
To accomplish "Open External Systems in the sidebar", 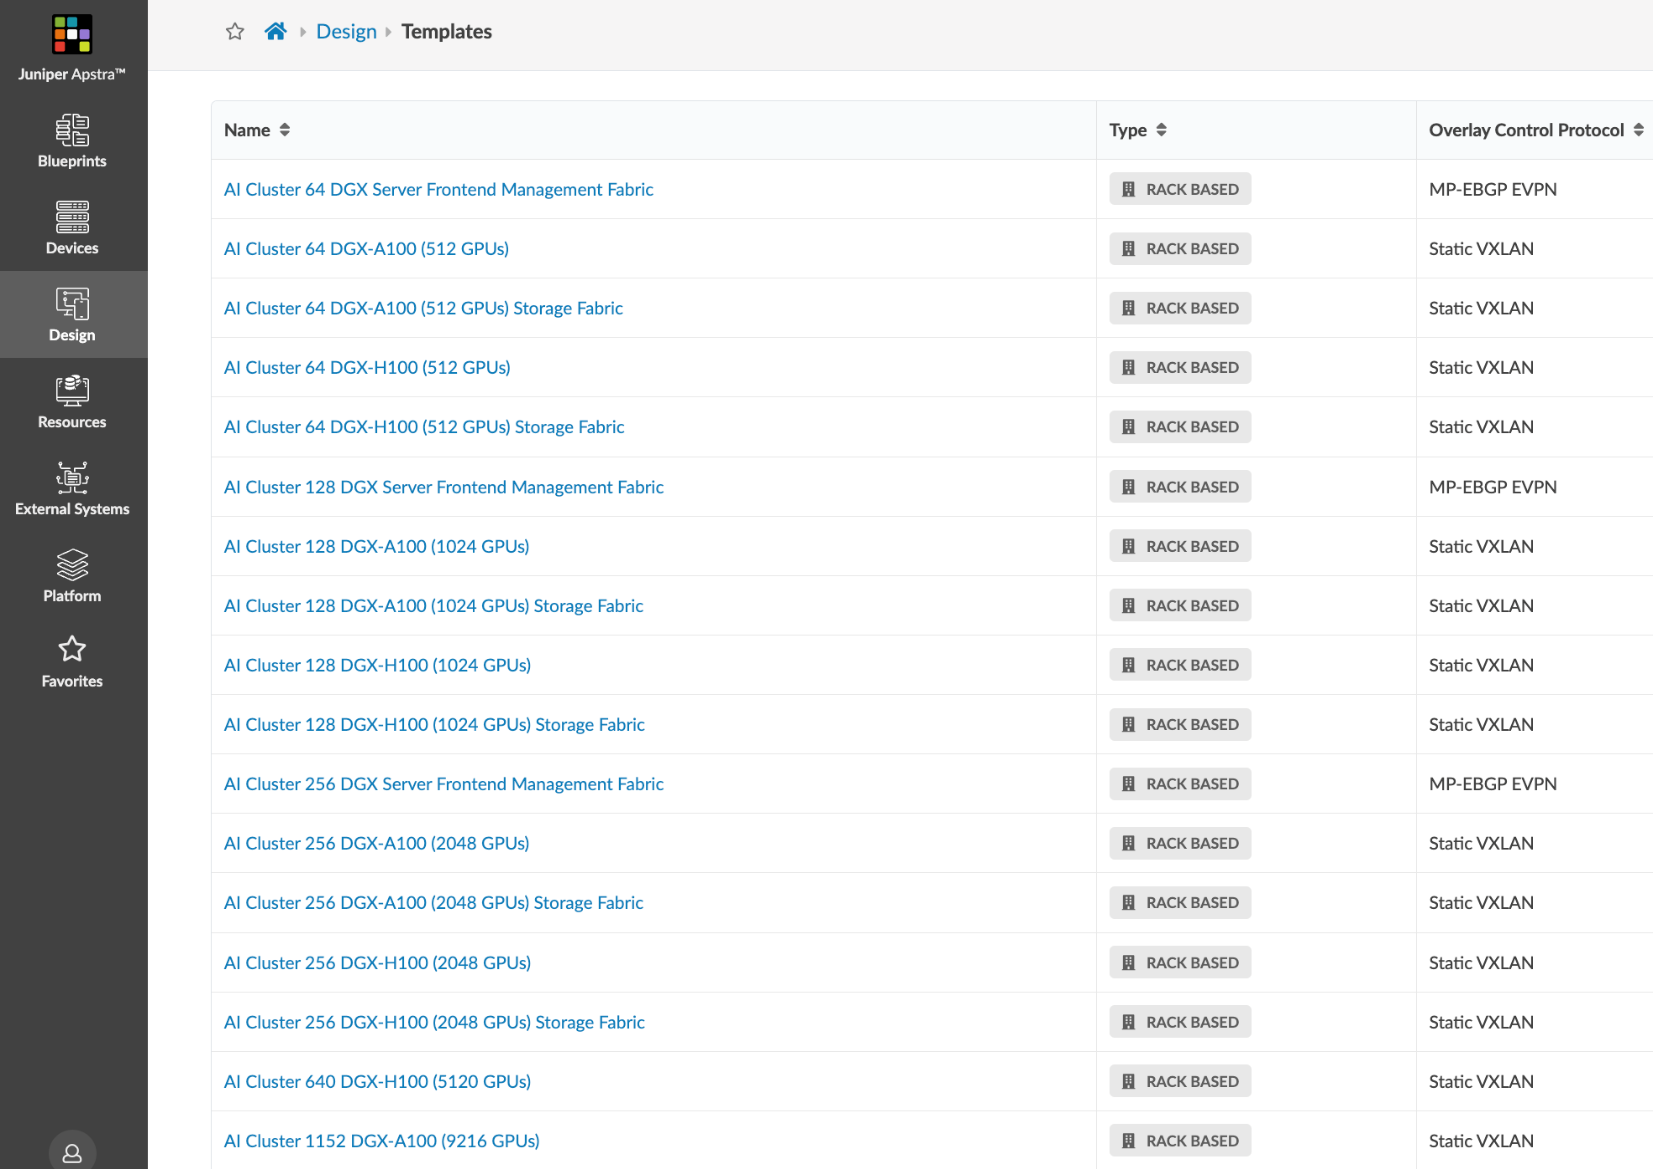I will tap(72, 489).
